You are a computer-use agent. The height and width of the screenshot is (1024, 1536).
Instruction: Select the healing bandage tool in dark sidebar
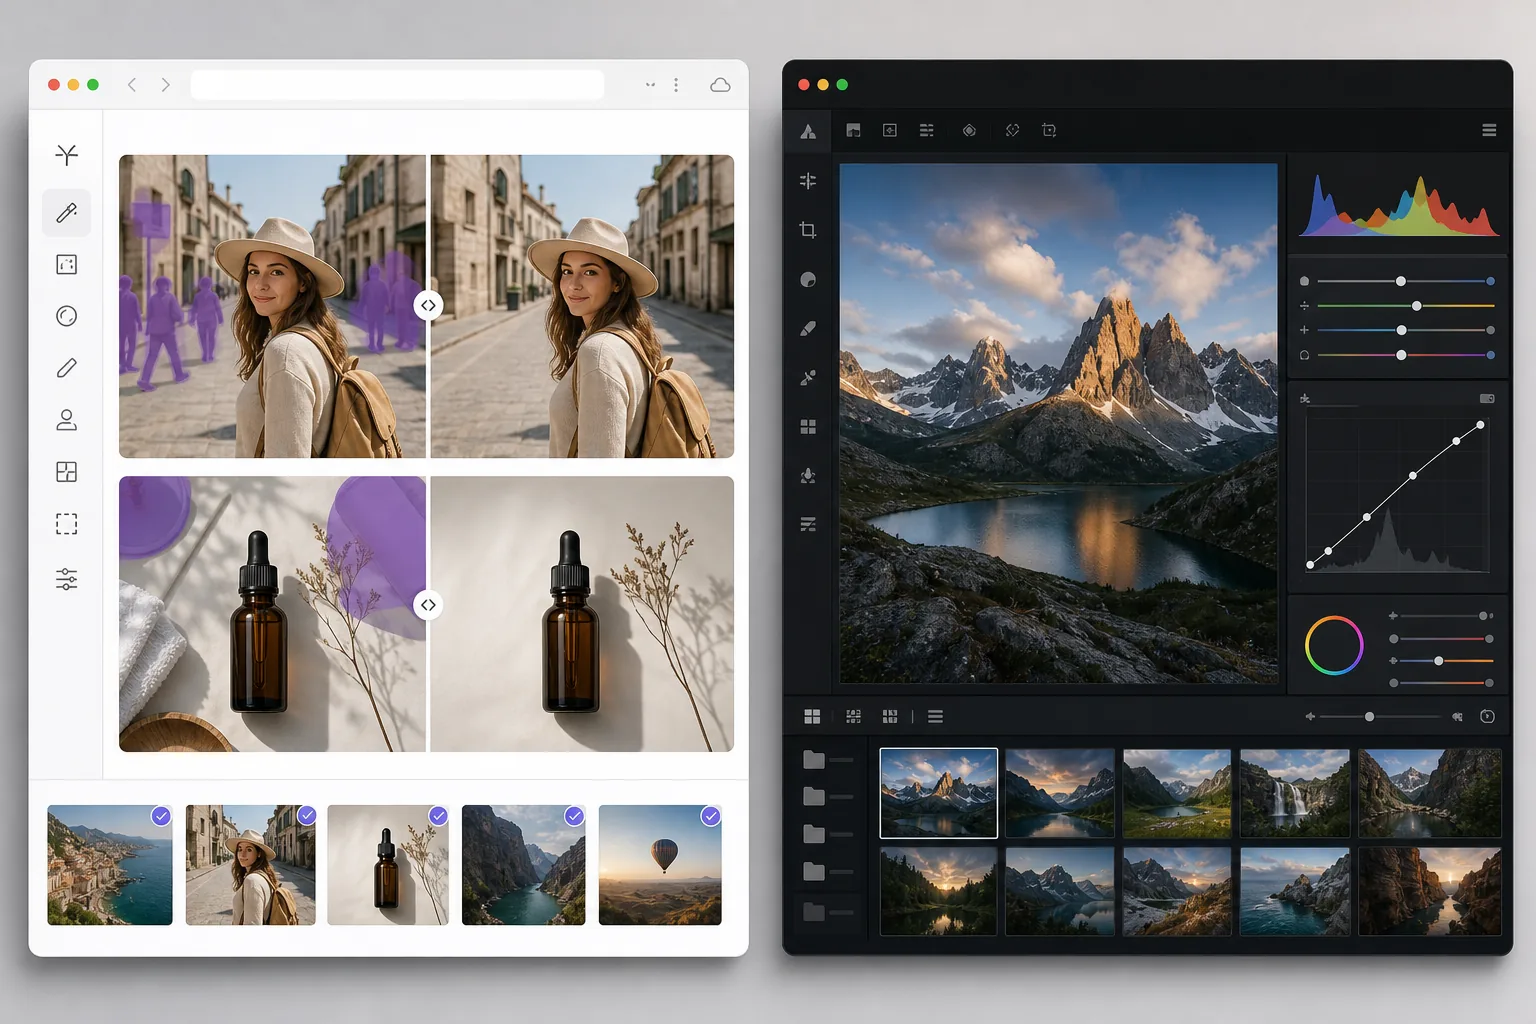click(808, 378)
